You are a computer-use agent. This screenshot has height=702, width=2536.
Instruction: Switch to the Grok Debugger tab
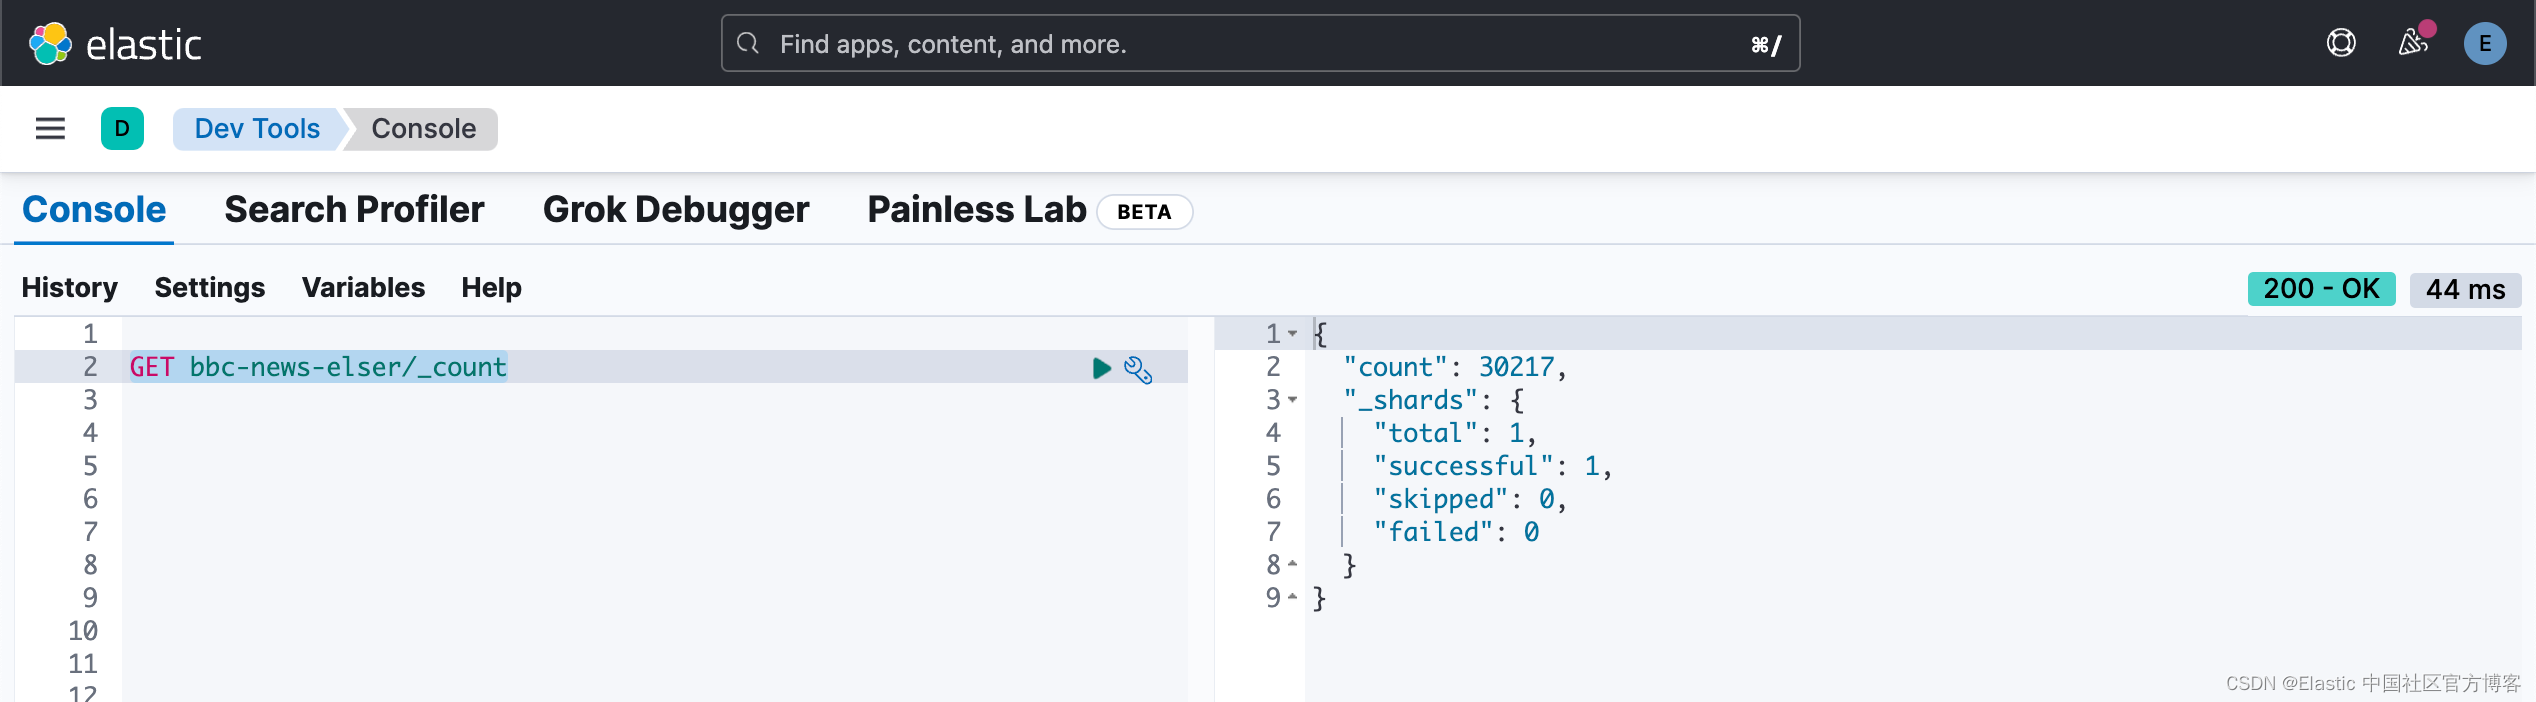tap(676, 209)
